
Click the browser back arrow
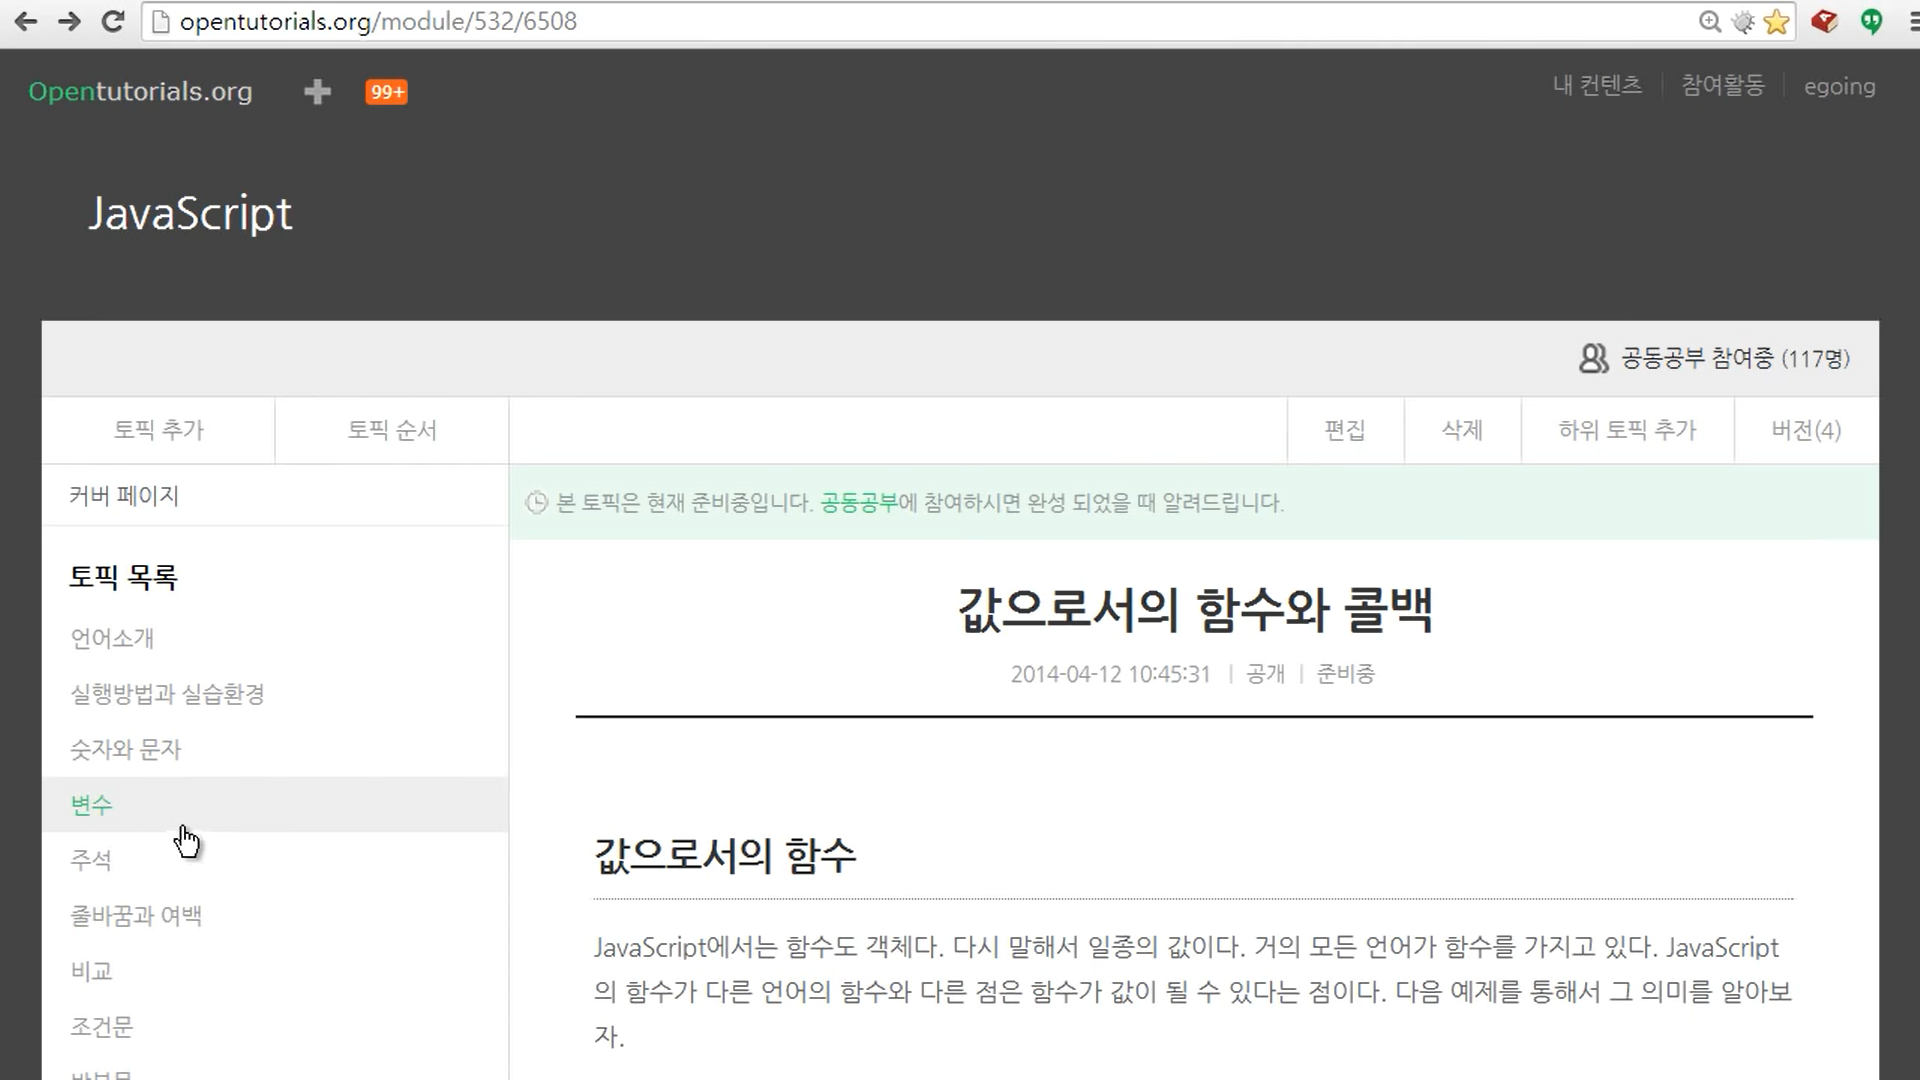[x=26, y=21]
